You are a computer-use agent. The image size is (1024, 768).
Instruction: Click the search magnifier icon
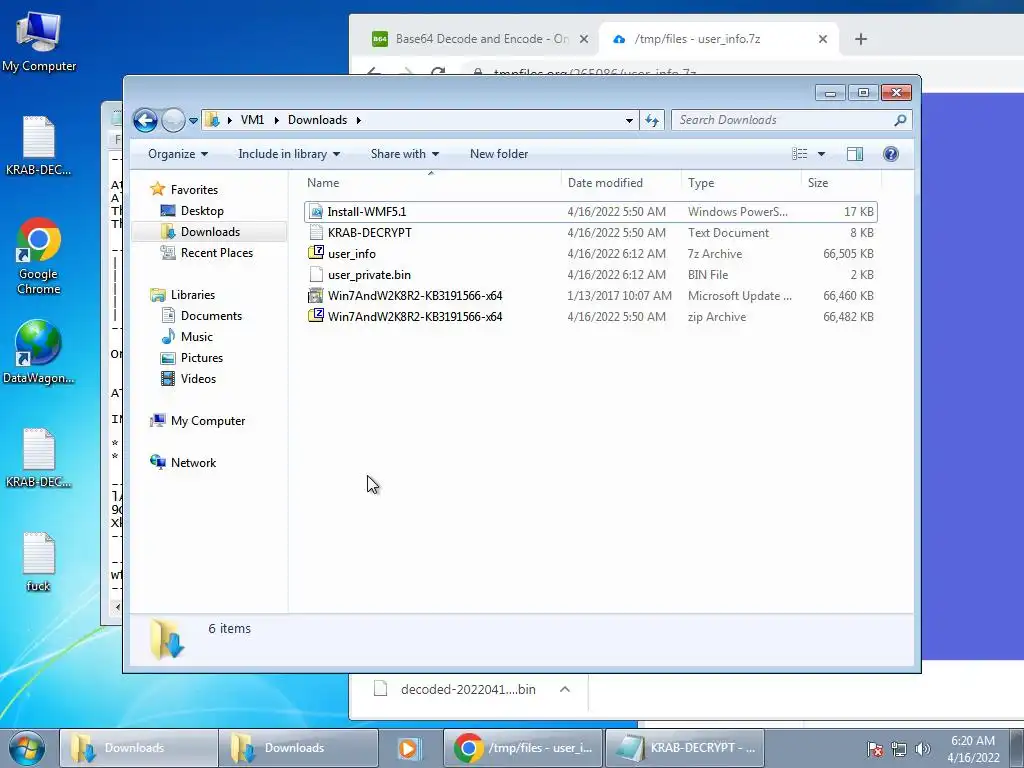(x=900, y=120)
